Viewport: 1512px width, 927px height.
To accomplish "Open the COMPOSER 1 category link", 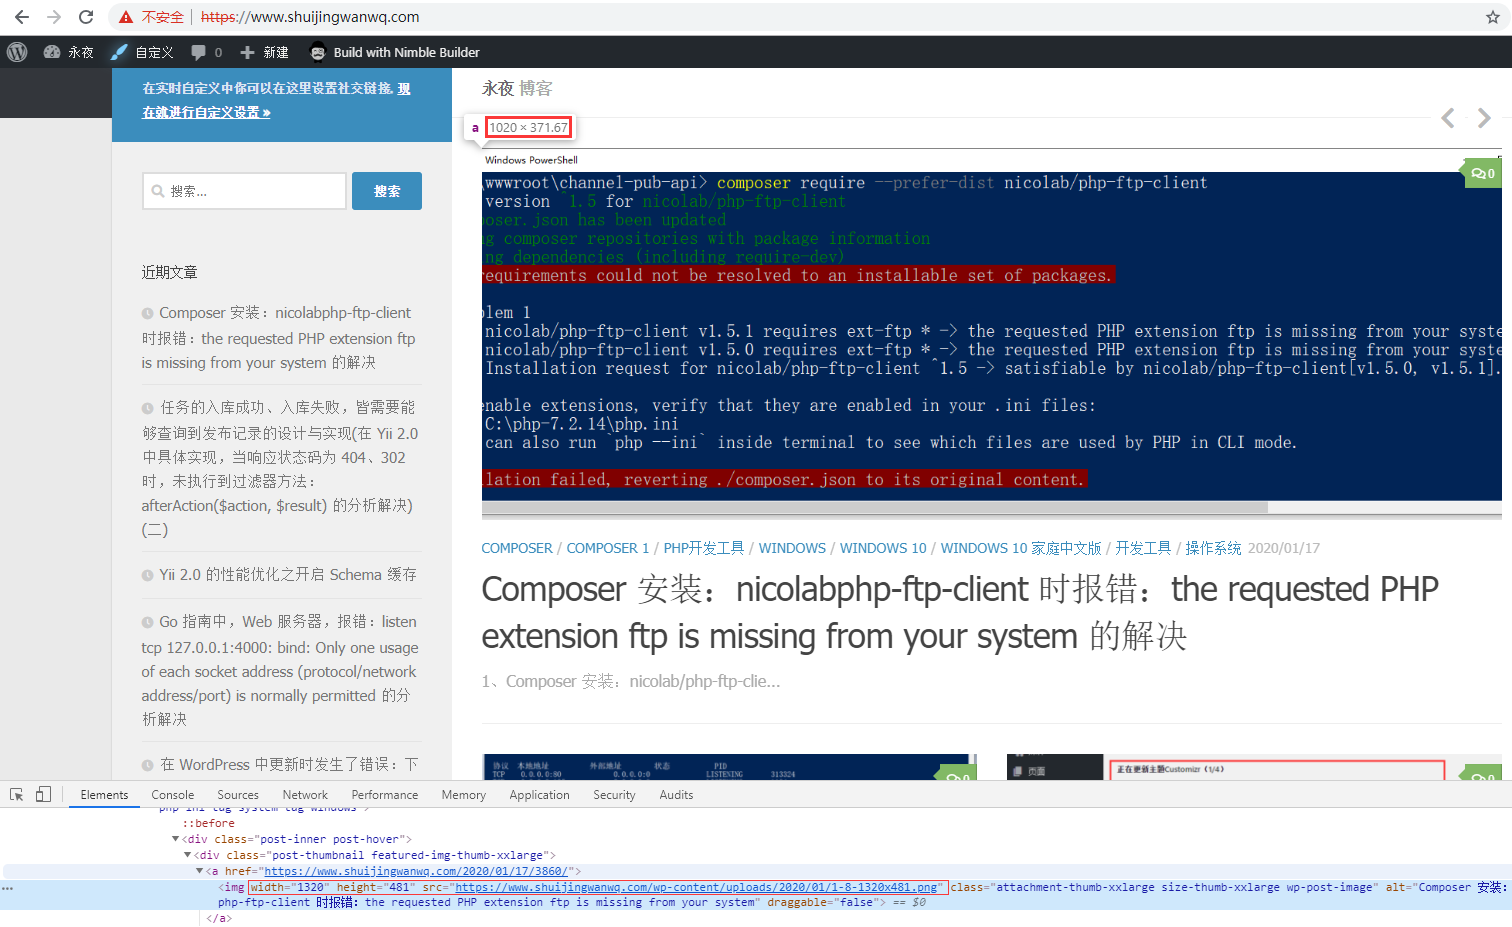I will (x=608, y=548).
